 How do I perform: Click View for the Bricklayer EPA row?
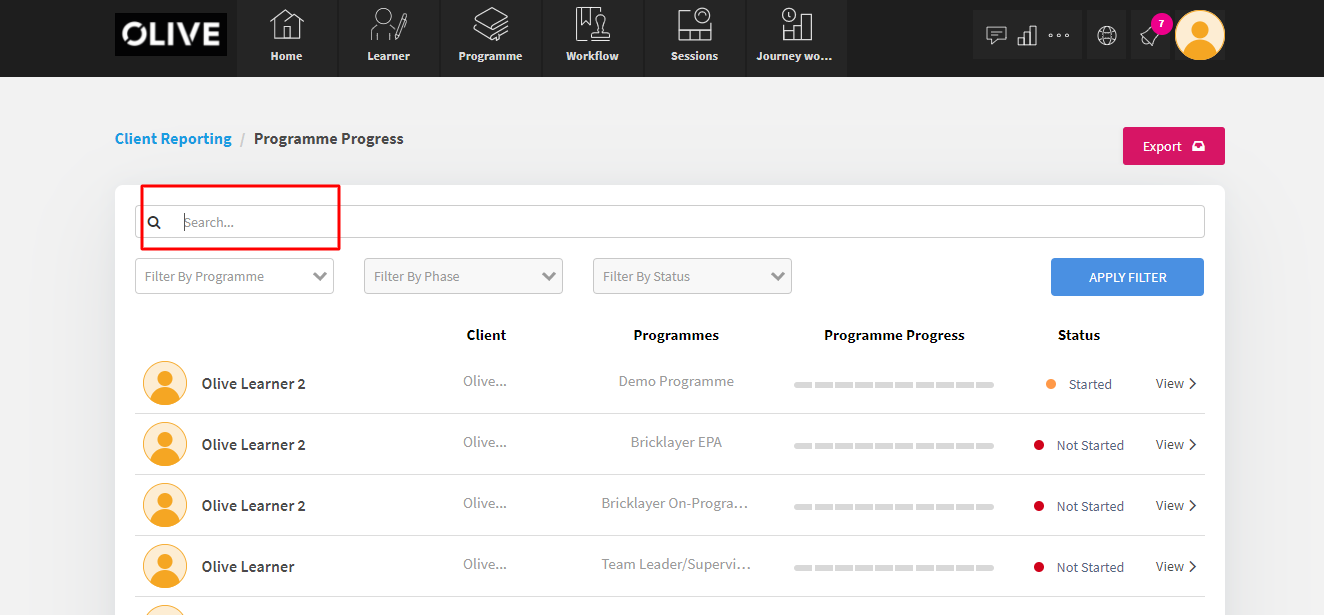[1175, 444]
